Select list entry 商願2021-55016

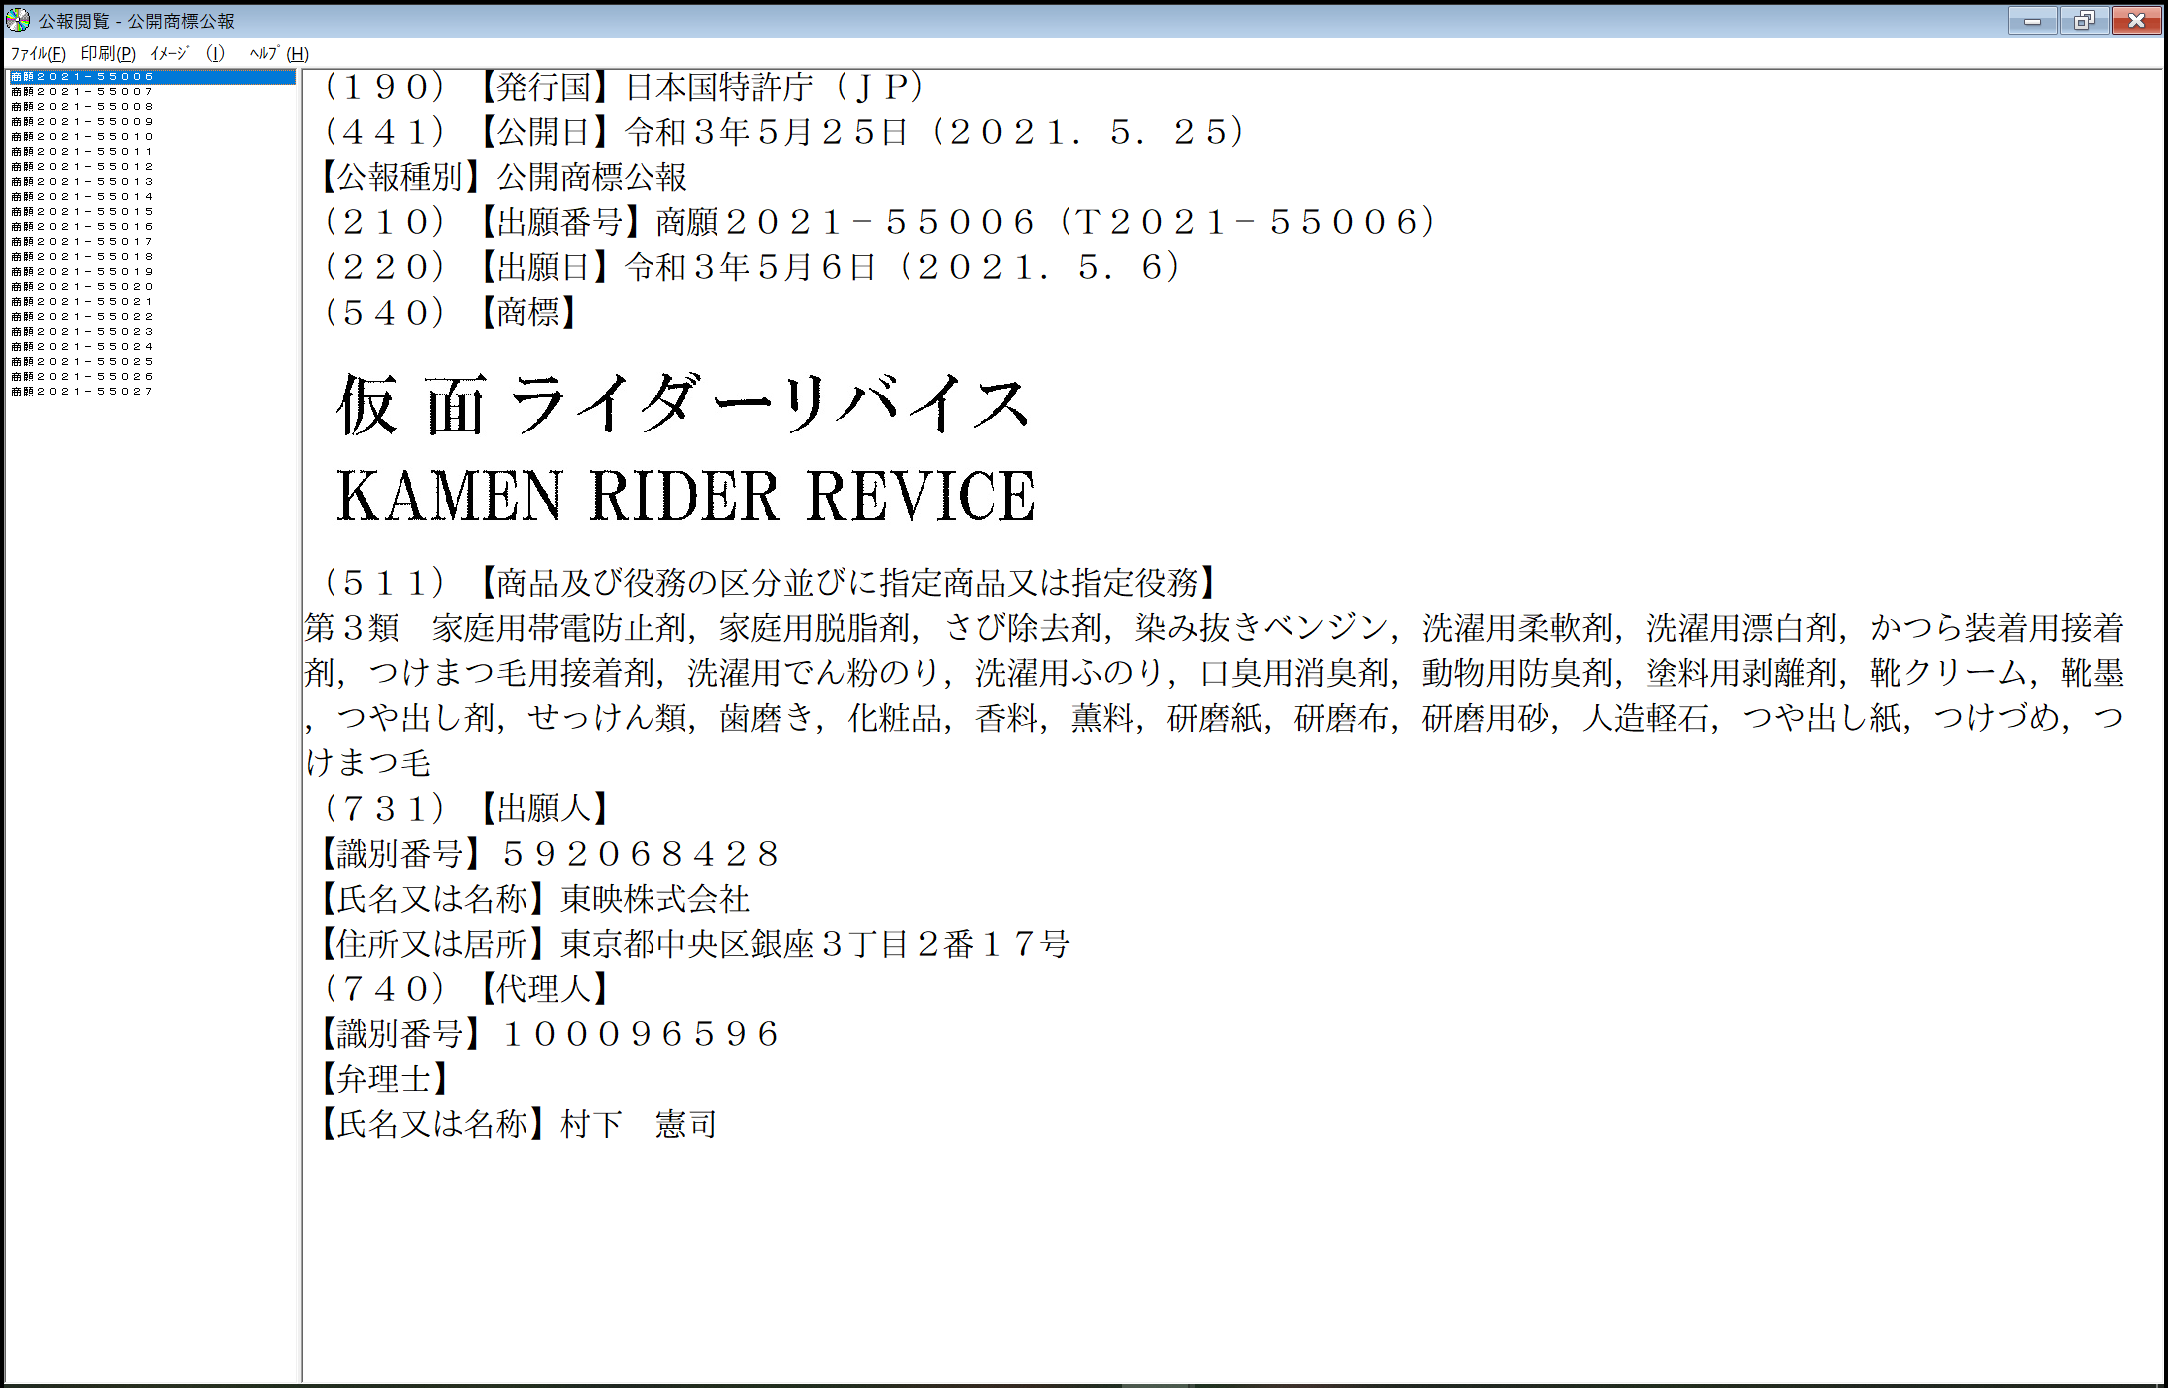[x=83, y=227]
